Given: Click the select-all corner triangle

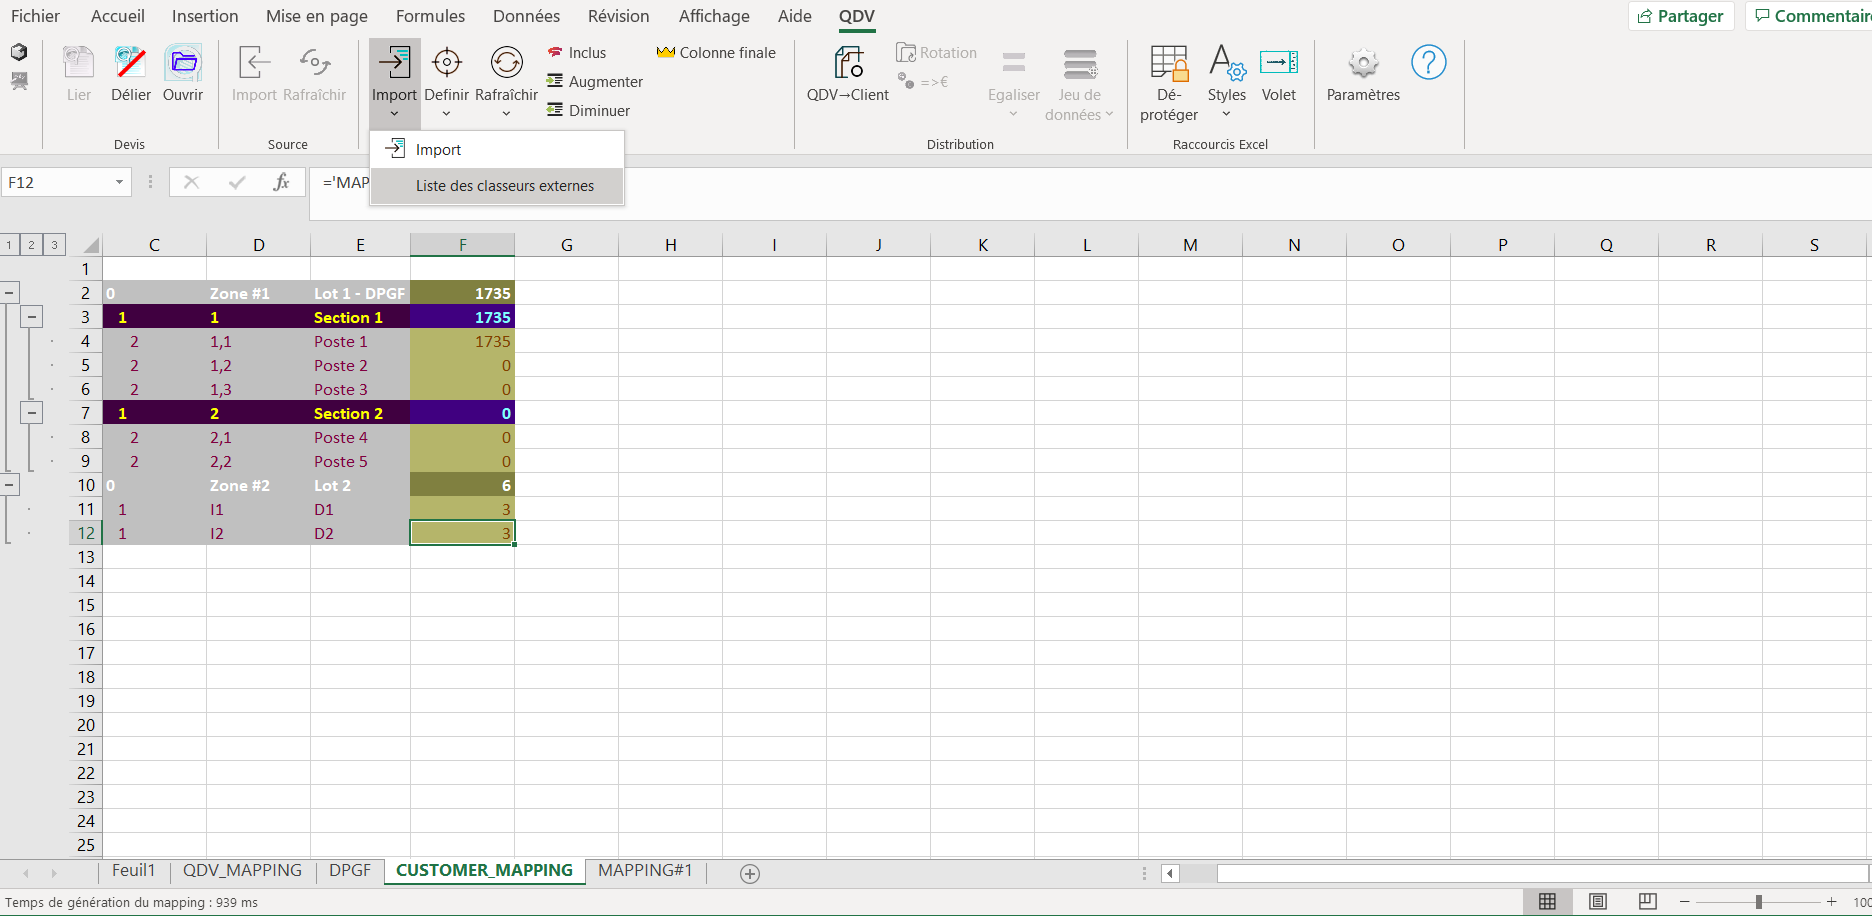Looking at the screenshot, I should point(91,245).
